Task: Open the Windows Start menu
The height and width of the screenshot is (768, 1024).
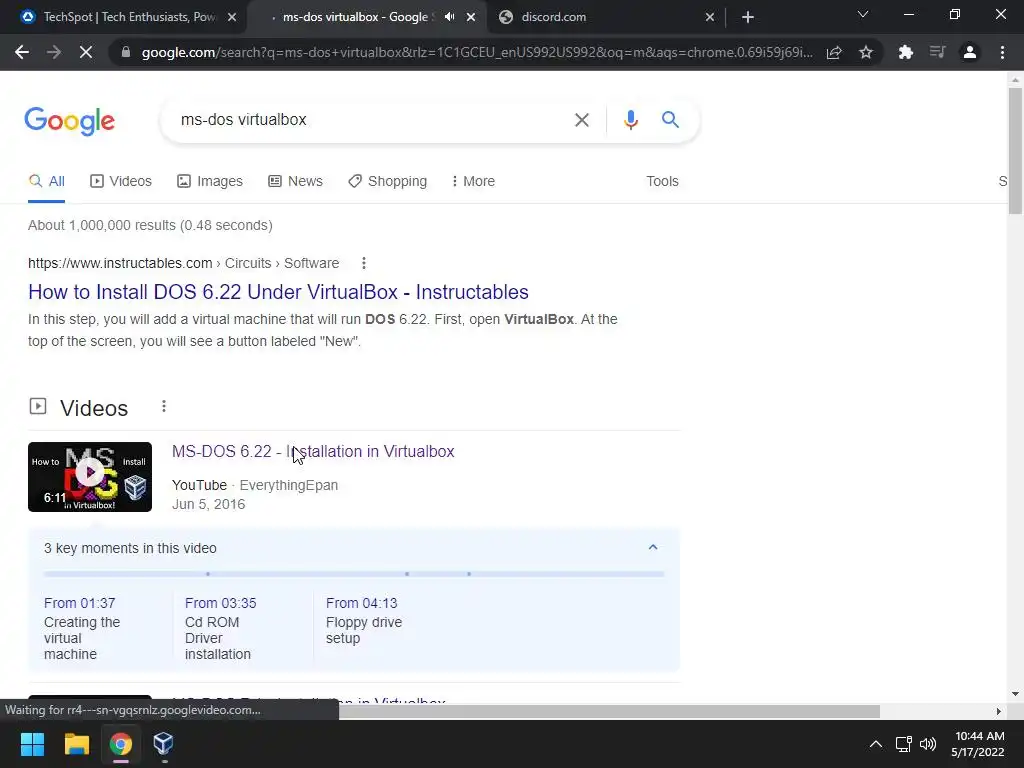Action: point(32,744)
